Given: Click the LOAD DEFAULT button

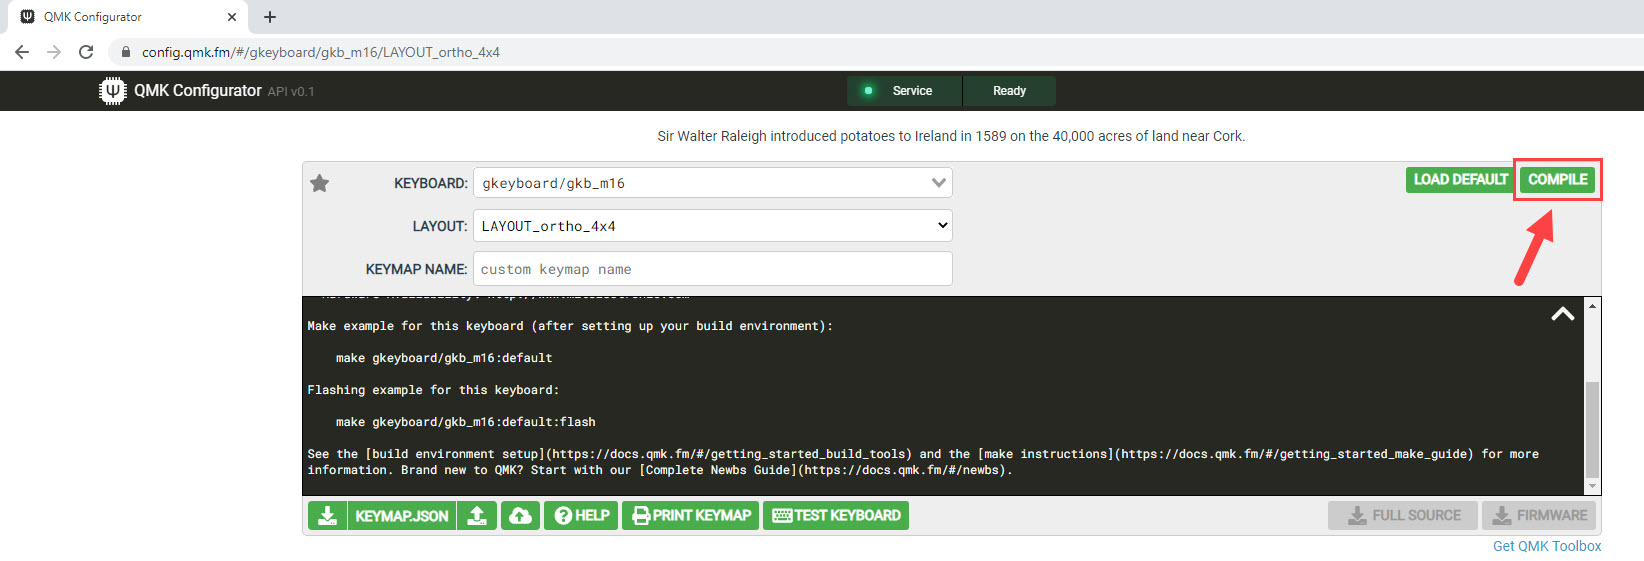Looking at the screenshot, I should pyautogui.click(x=1460, y=179).
